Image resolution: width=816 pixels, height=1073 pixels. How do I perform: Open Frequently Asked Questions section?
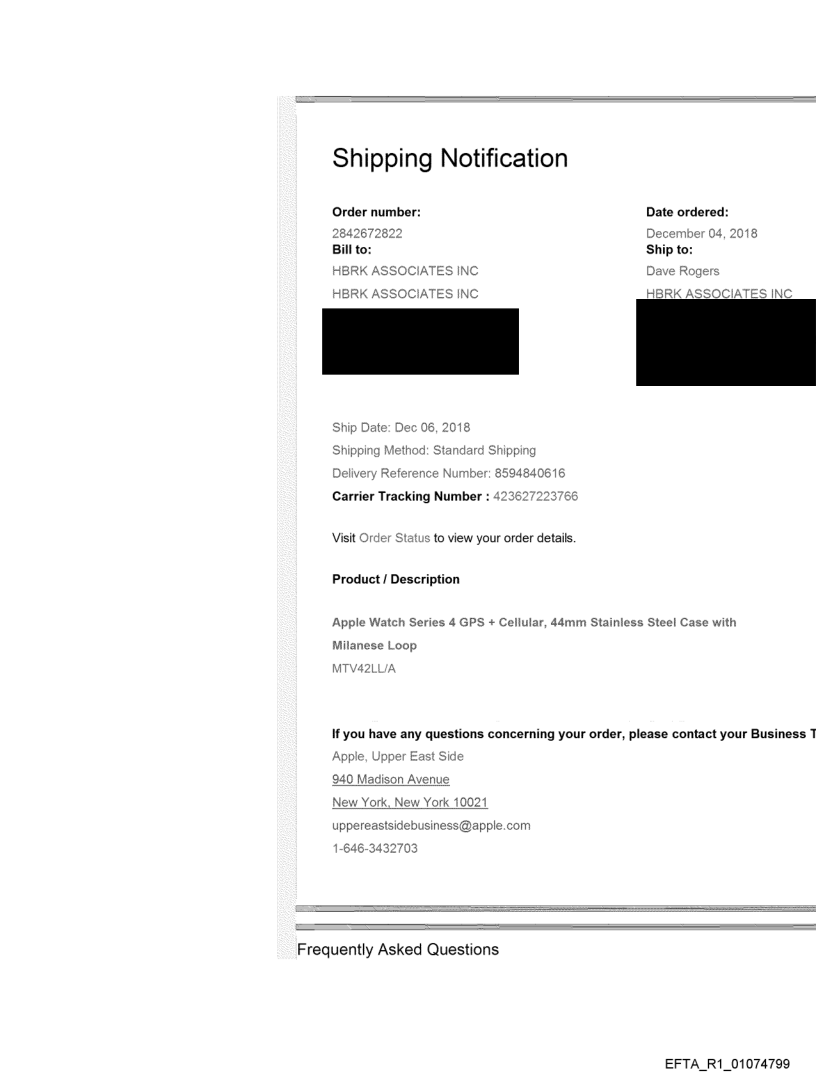398,949
